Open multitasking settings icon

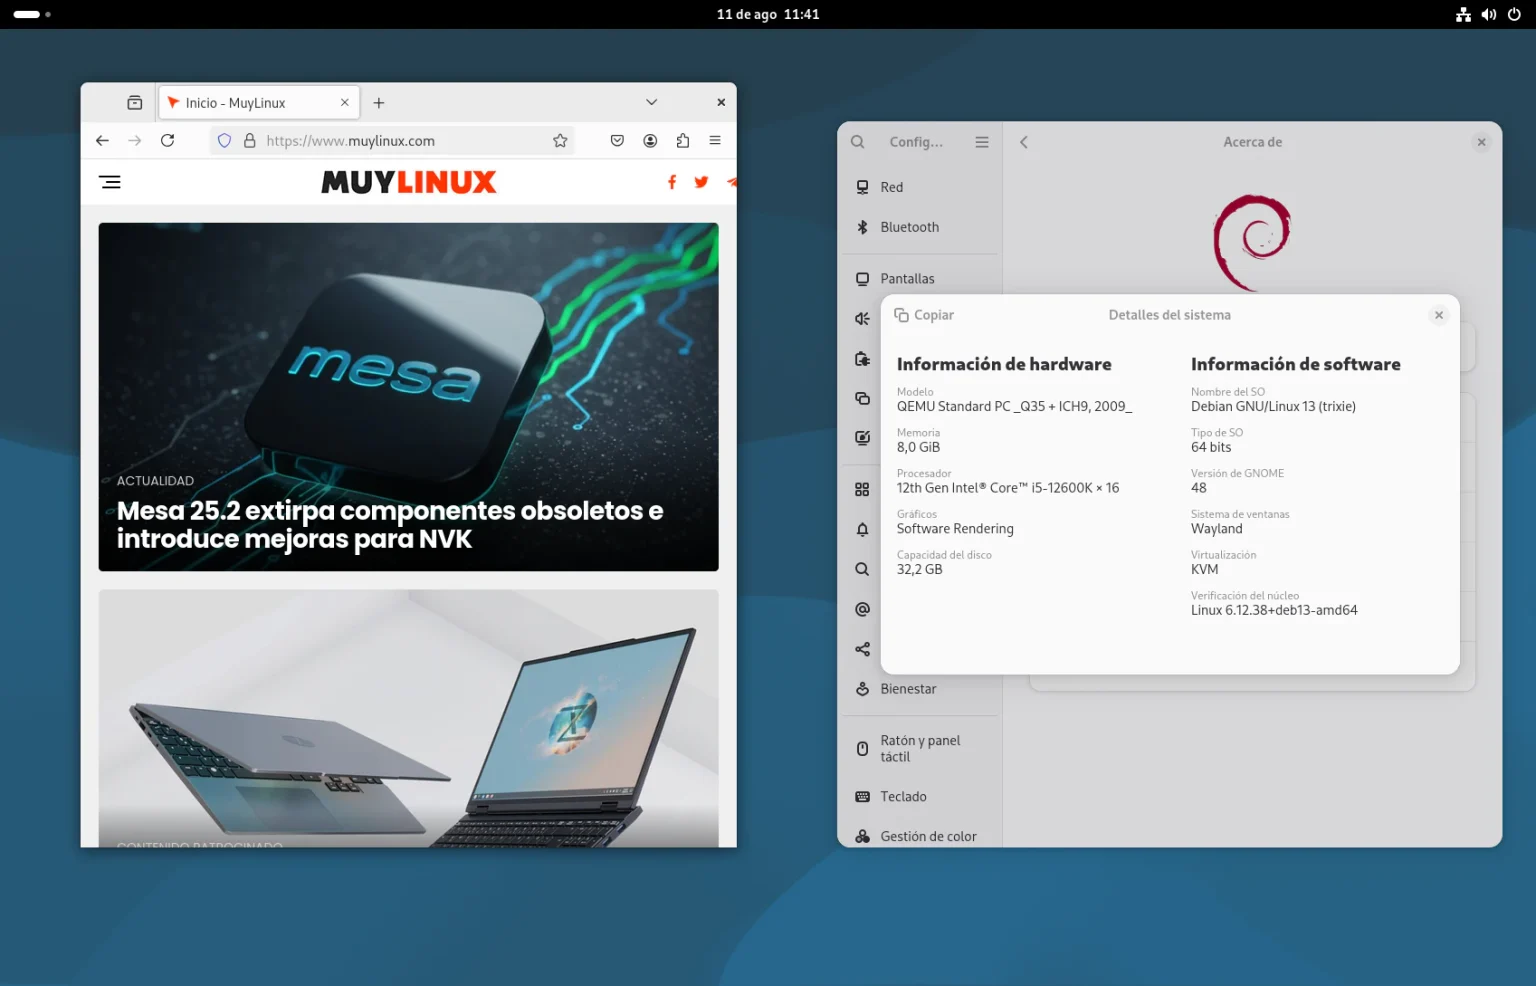click(862, 398)
